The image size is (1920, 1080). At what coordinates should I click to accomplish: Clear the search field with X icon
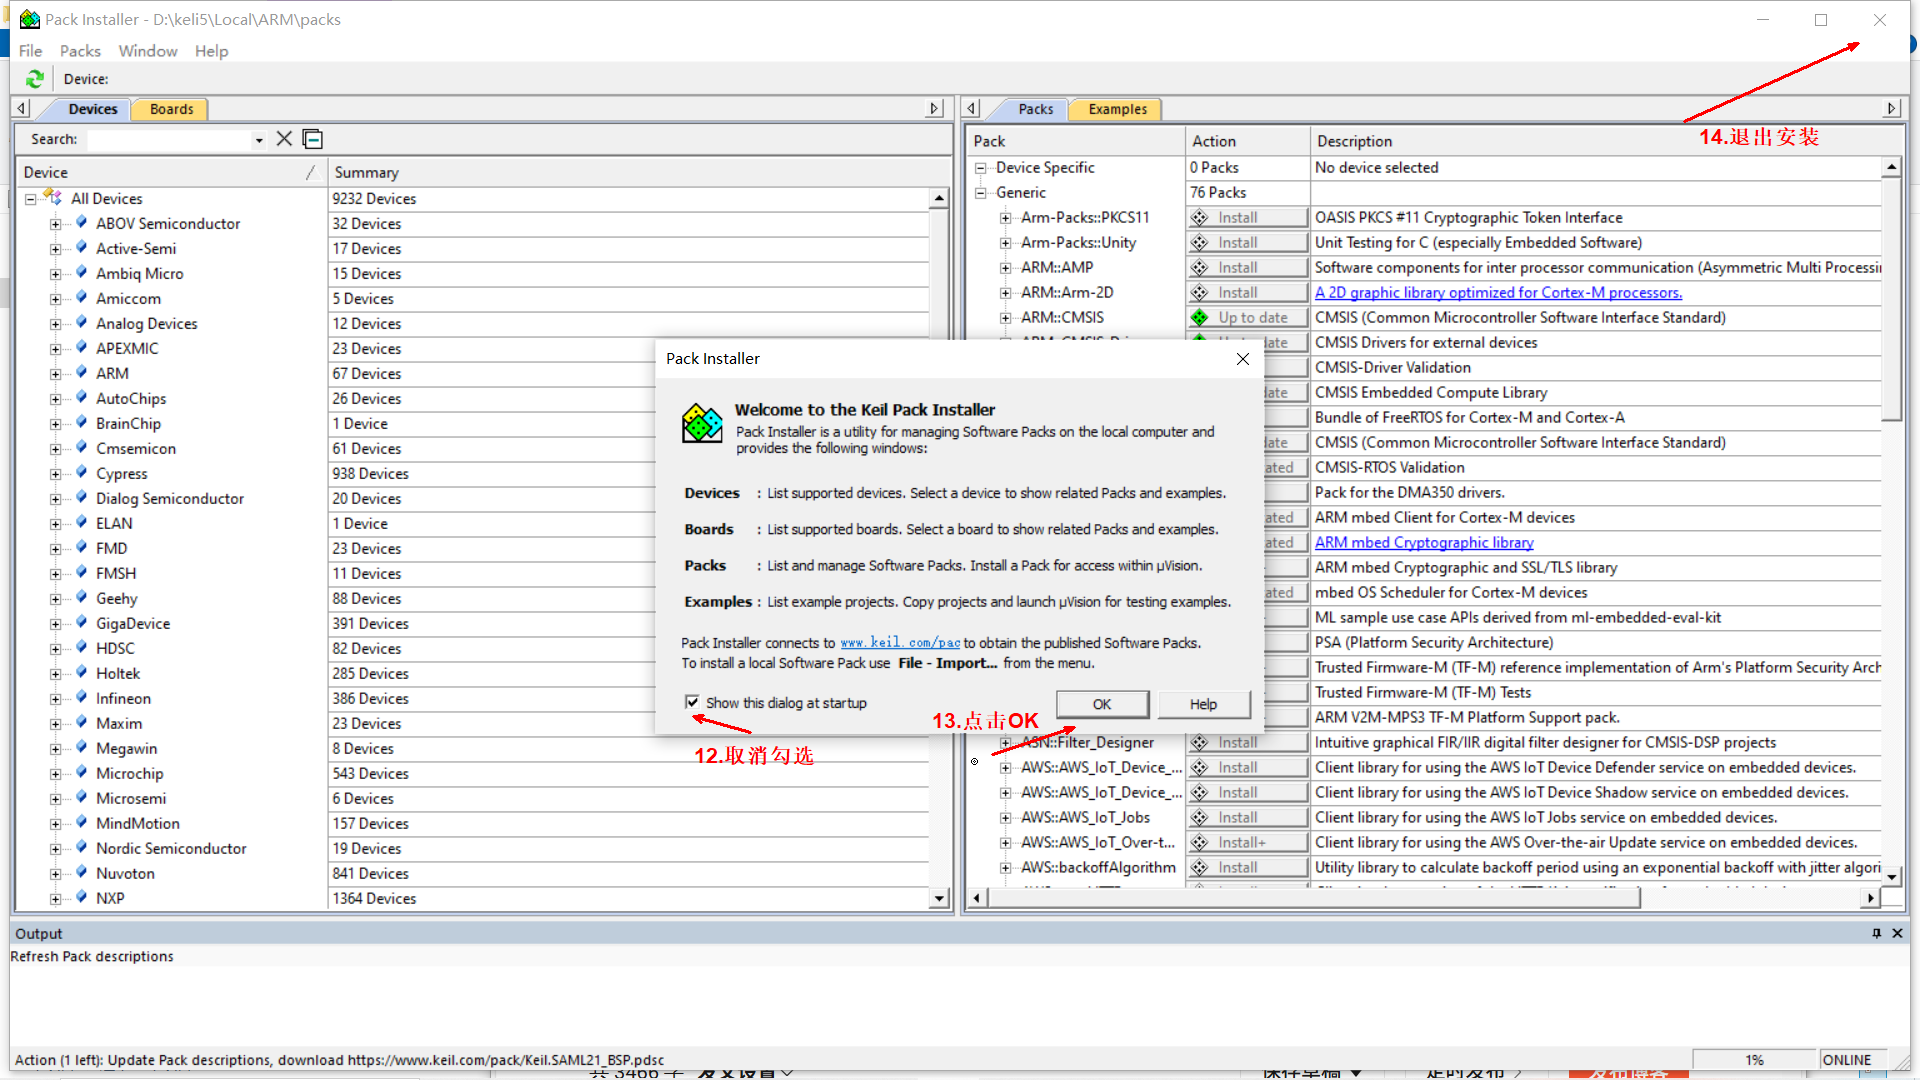pyautogui.click(x=284, y=139)
